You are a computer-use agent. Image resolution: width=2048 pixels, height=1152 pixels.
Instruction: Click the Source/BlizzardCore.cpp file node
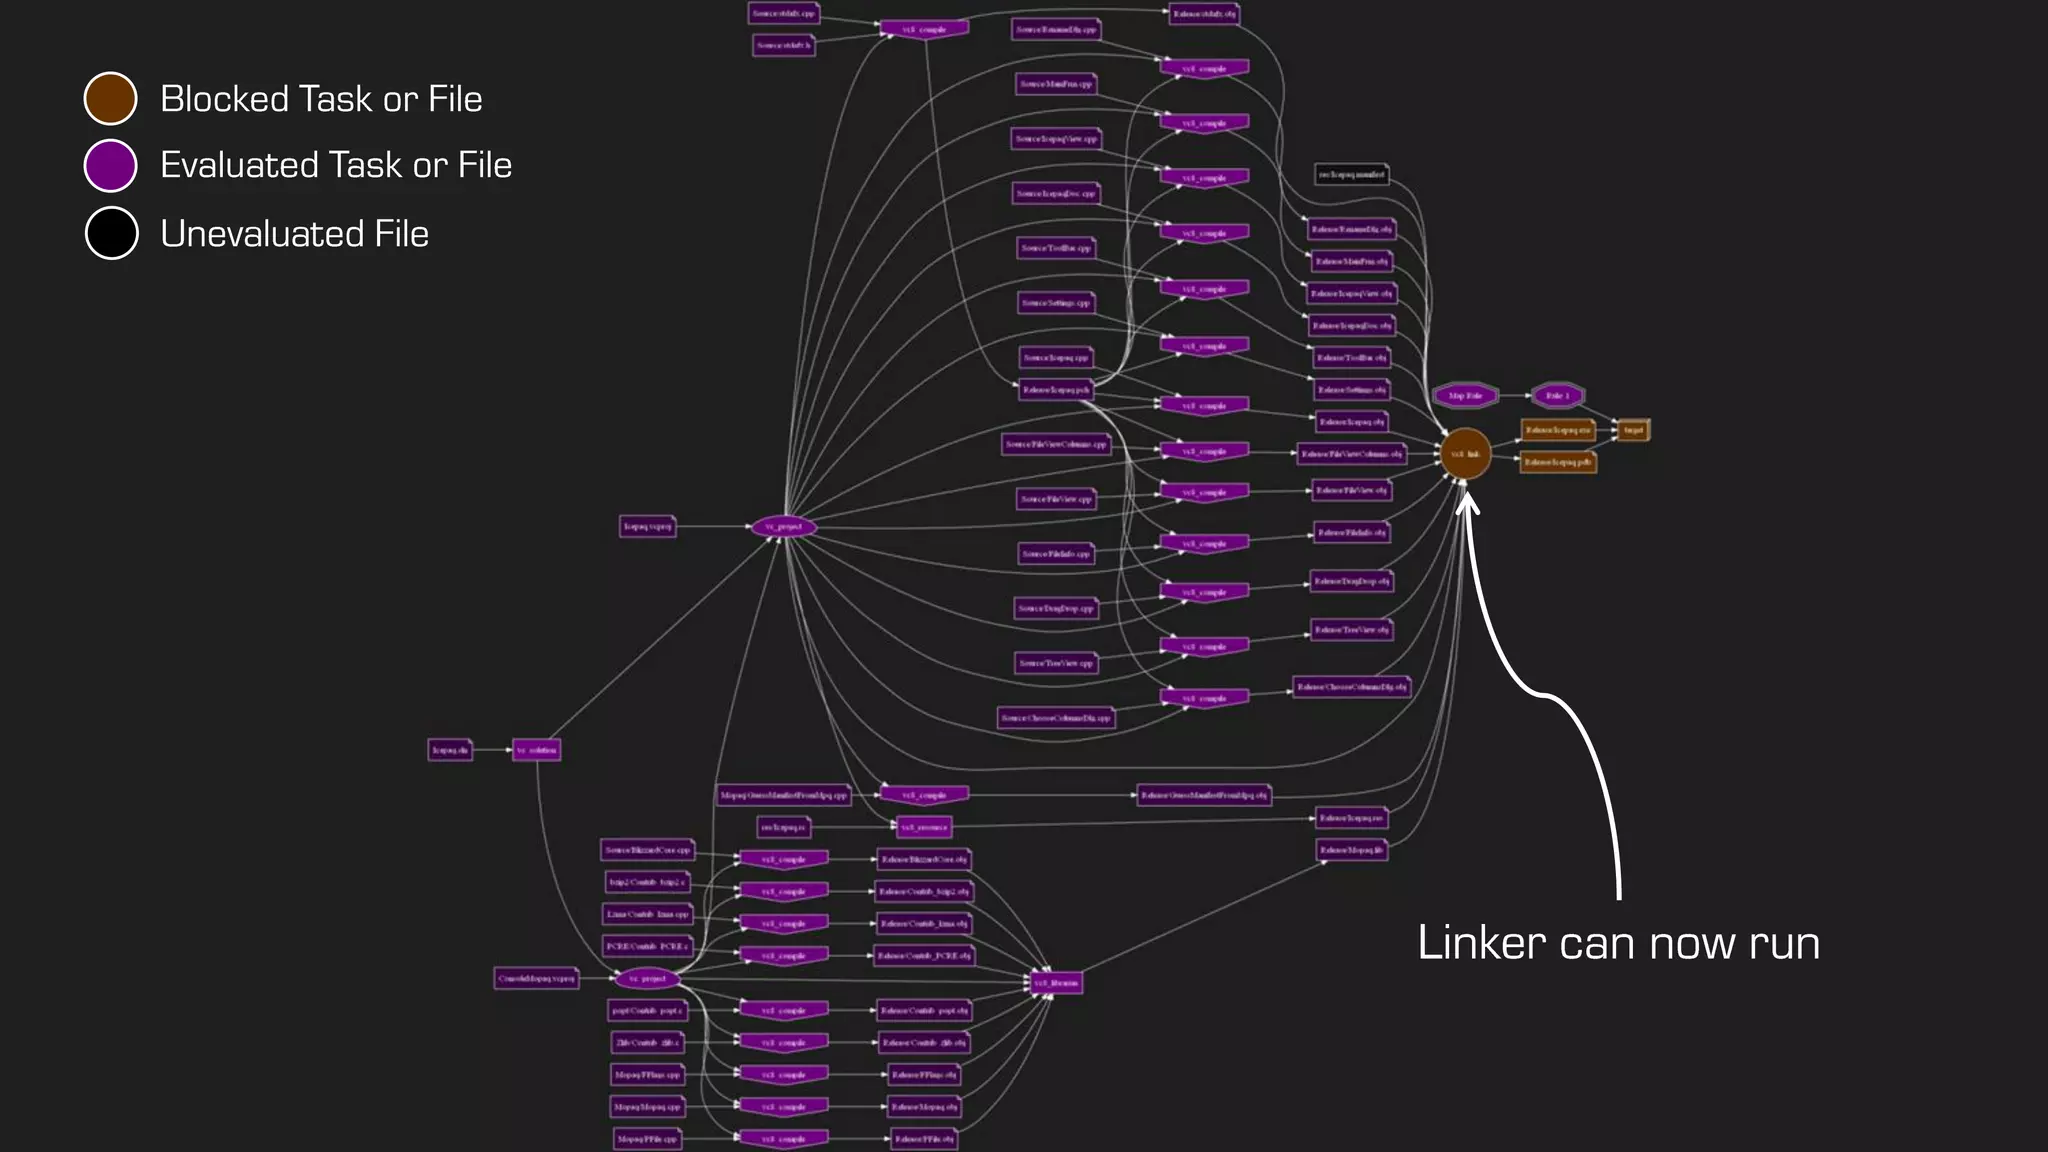(647, 850)
